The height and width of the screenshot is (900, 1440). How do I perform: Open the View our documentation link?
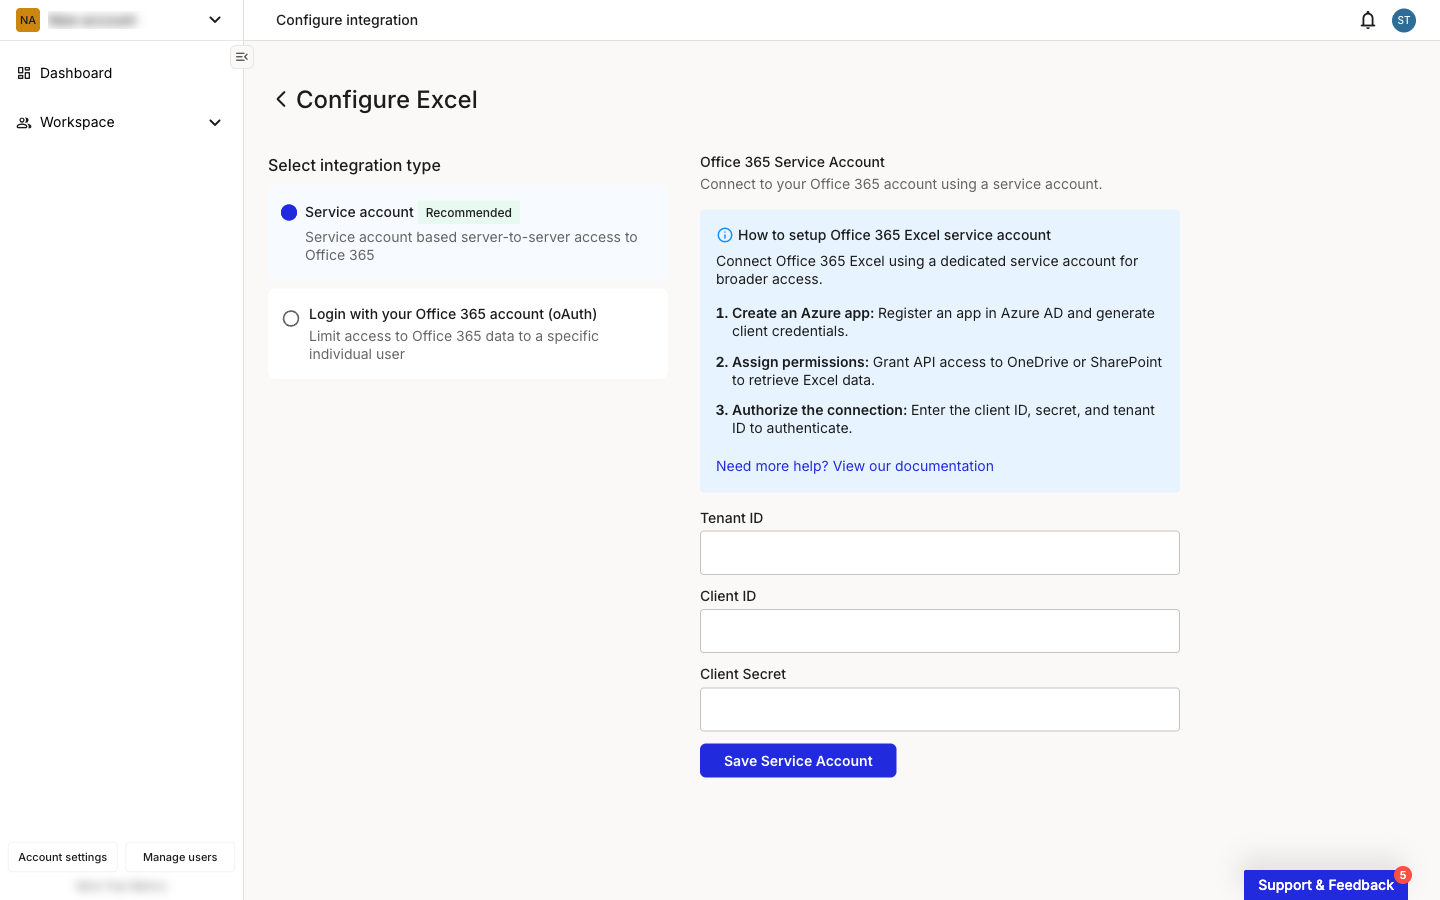(855, 466)
